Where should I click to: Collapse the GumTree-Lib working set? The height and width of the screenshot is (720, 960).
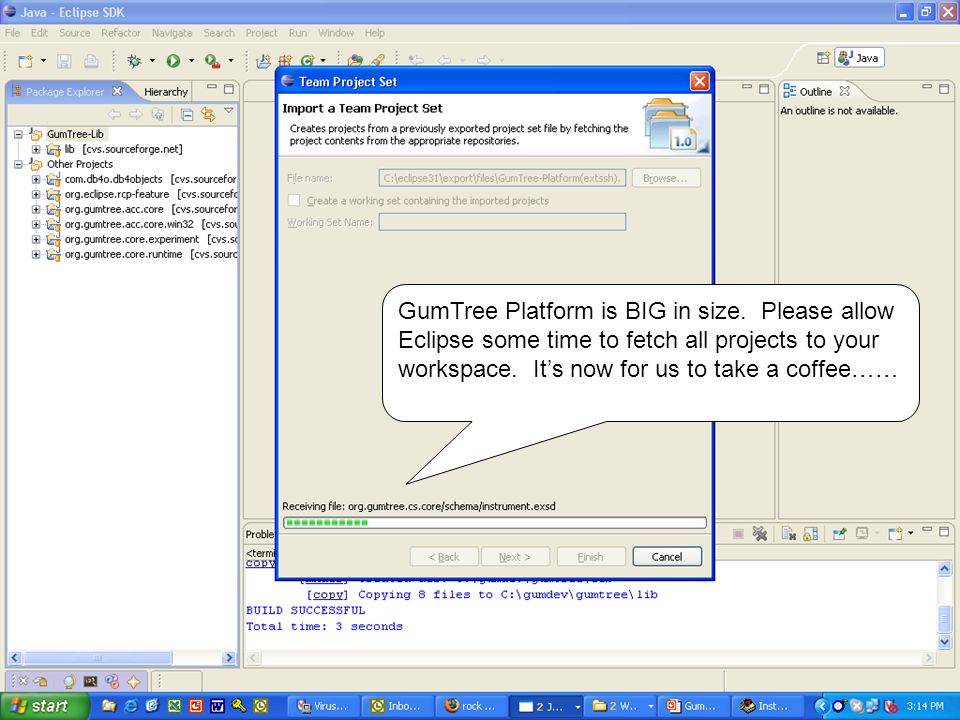18,134
